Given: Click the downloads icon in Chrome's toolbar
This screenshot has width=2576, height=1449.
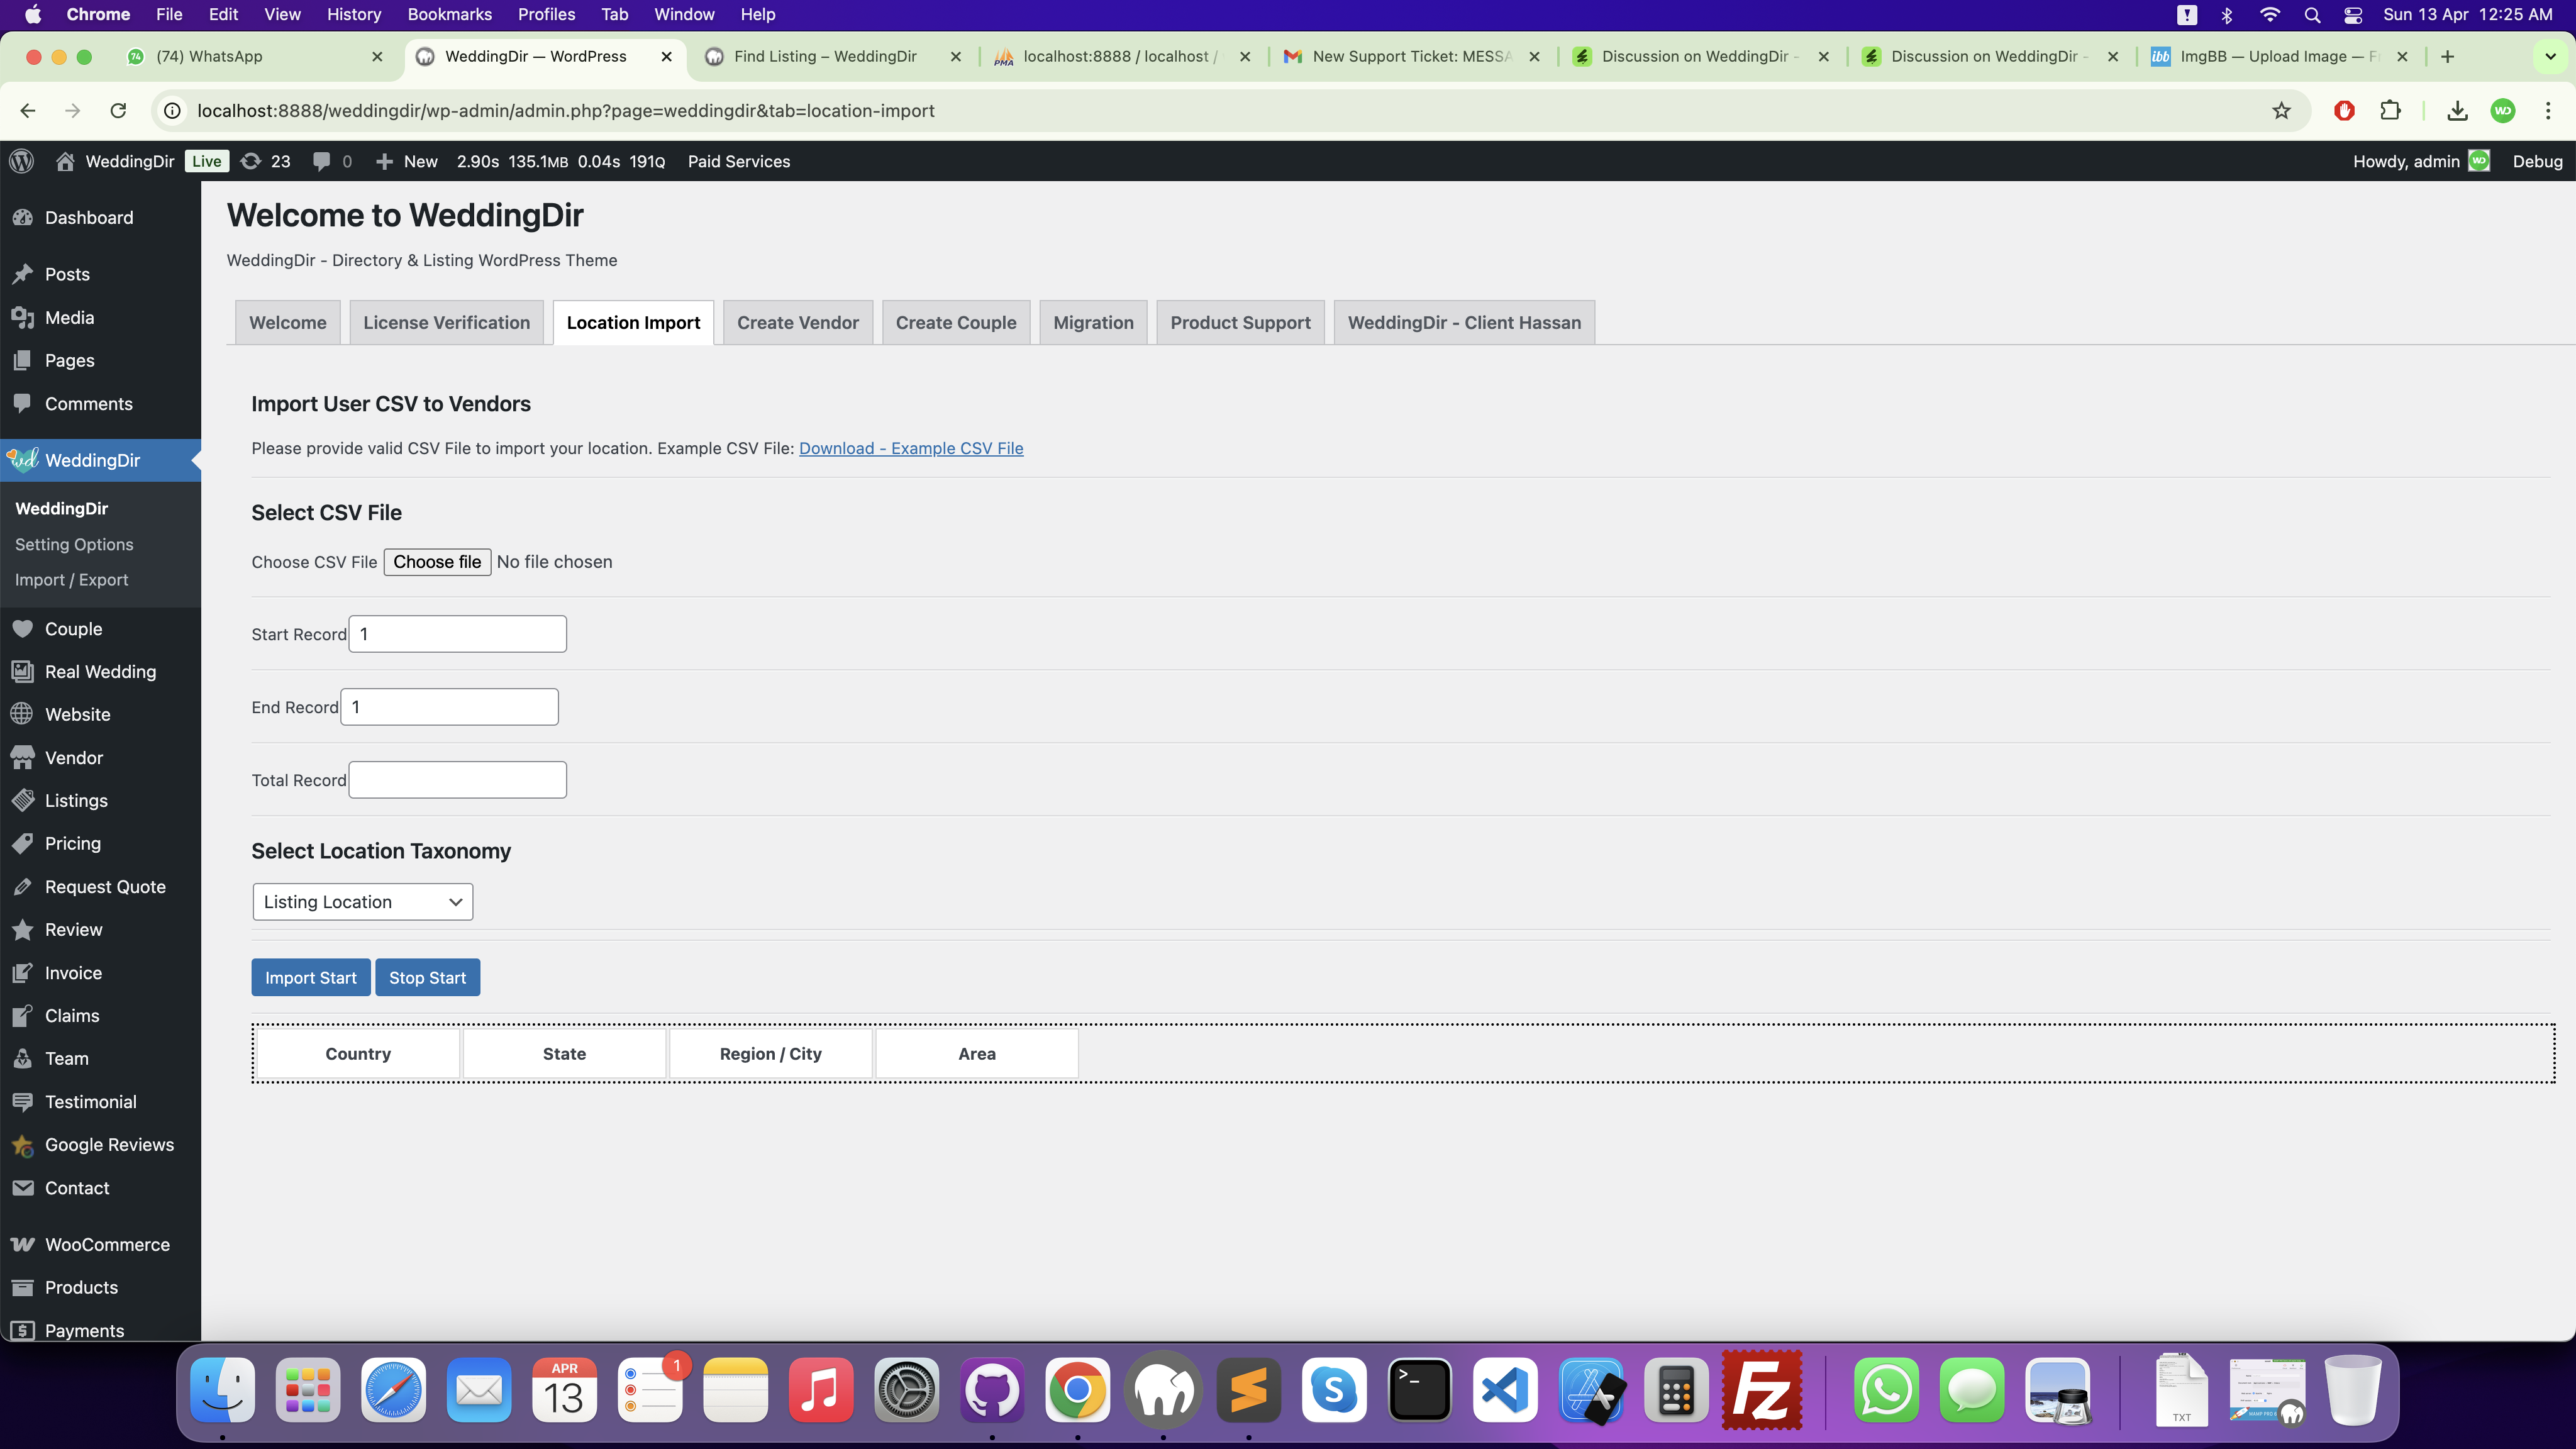Looking at the screenshot, I should click(2457, 110).
